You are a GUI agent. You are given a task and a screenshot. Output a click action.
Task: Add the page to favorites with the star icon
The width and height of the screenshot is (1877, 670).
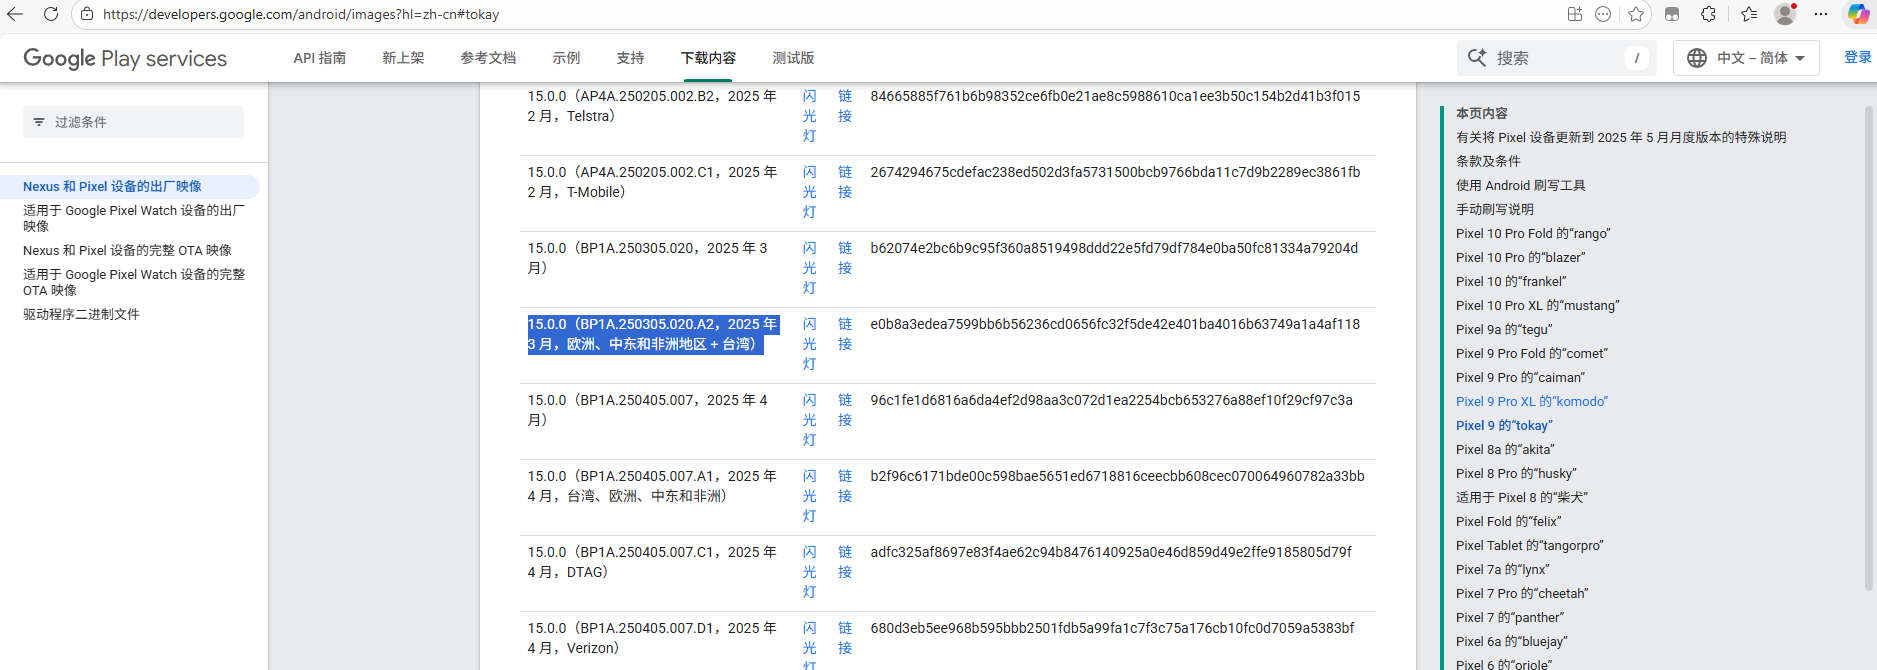(x=1636, y=14)
